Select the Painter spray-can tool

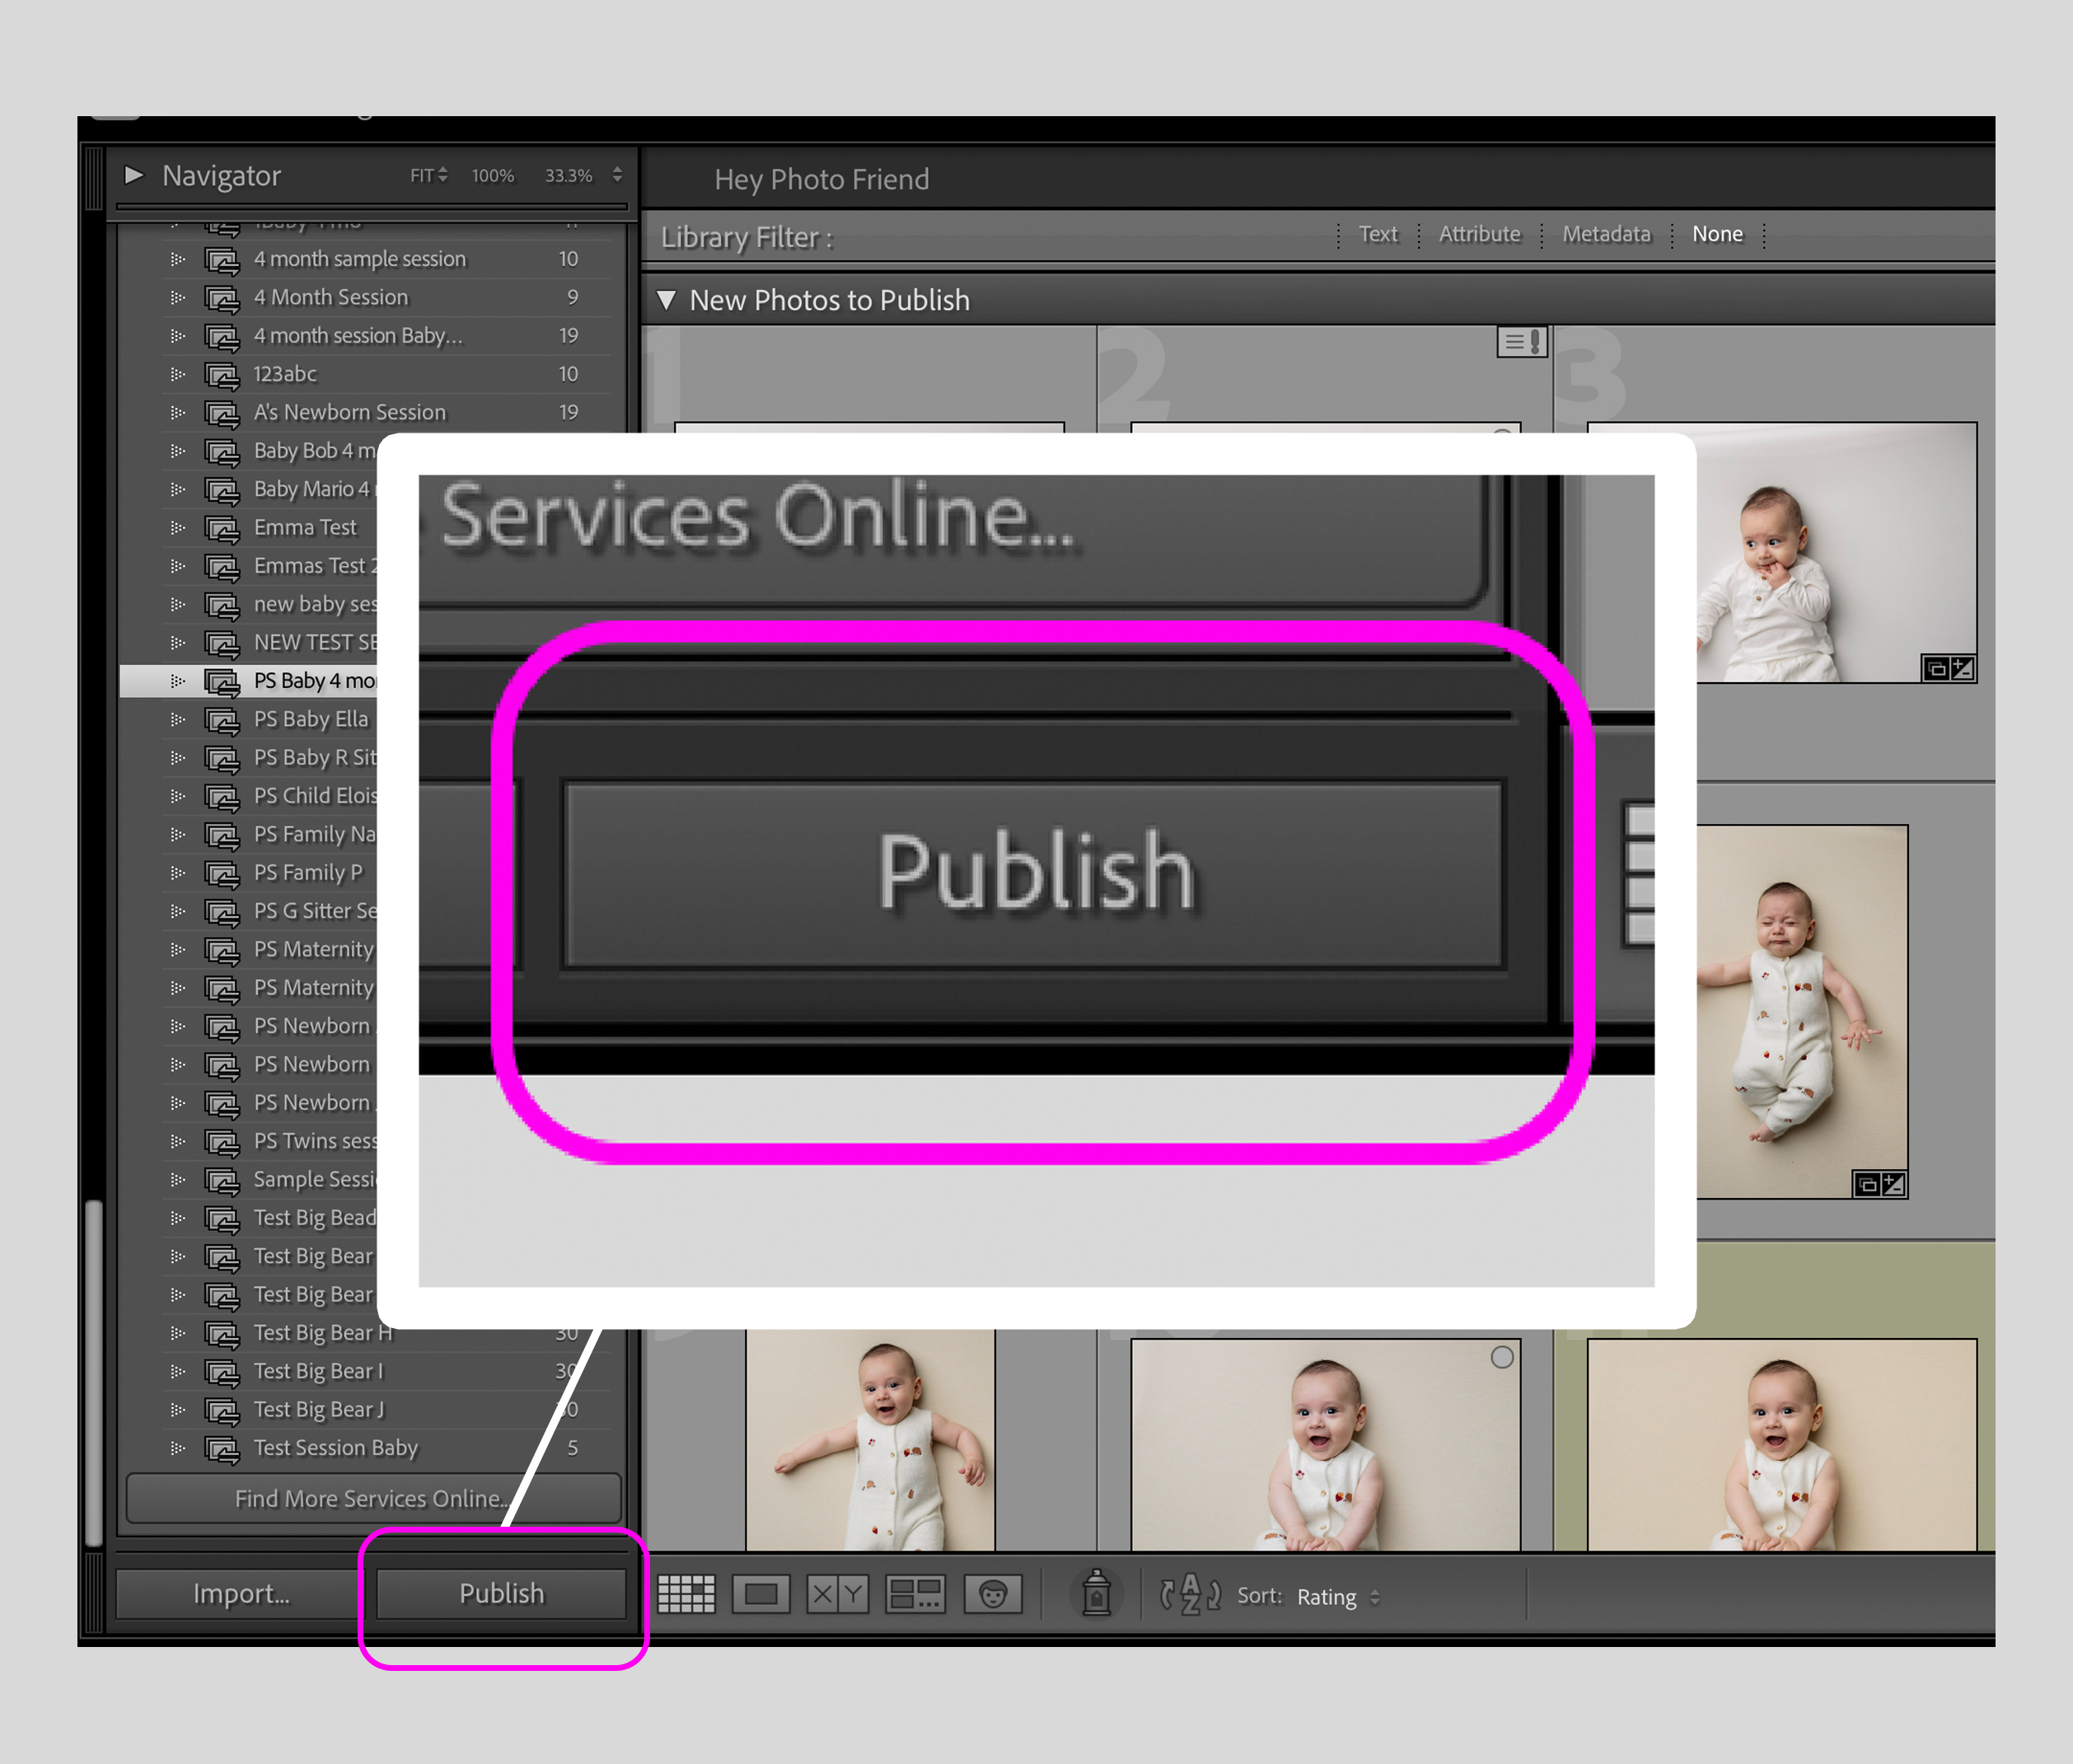[1097, 1594]
